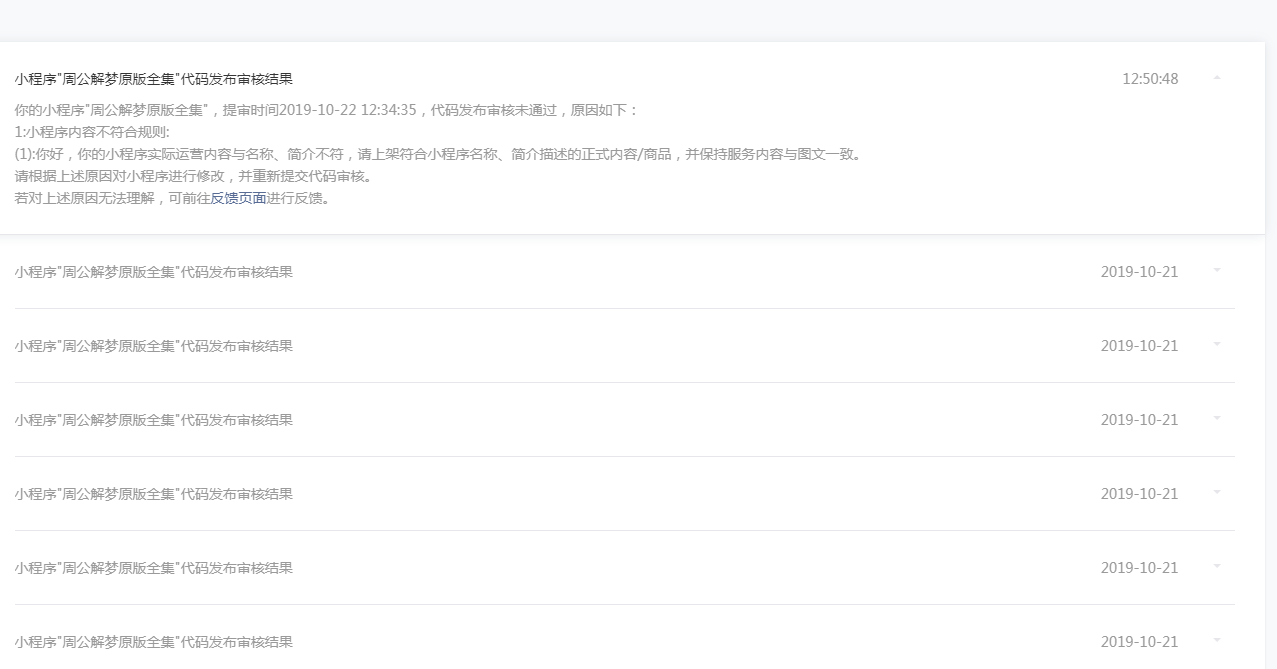1277x669 pixels.
Task: Click the black notification title 小程序"周公解梦原版全集"代码发布审核结果
Action: [153, 79]
